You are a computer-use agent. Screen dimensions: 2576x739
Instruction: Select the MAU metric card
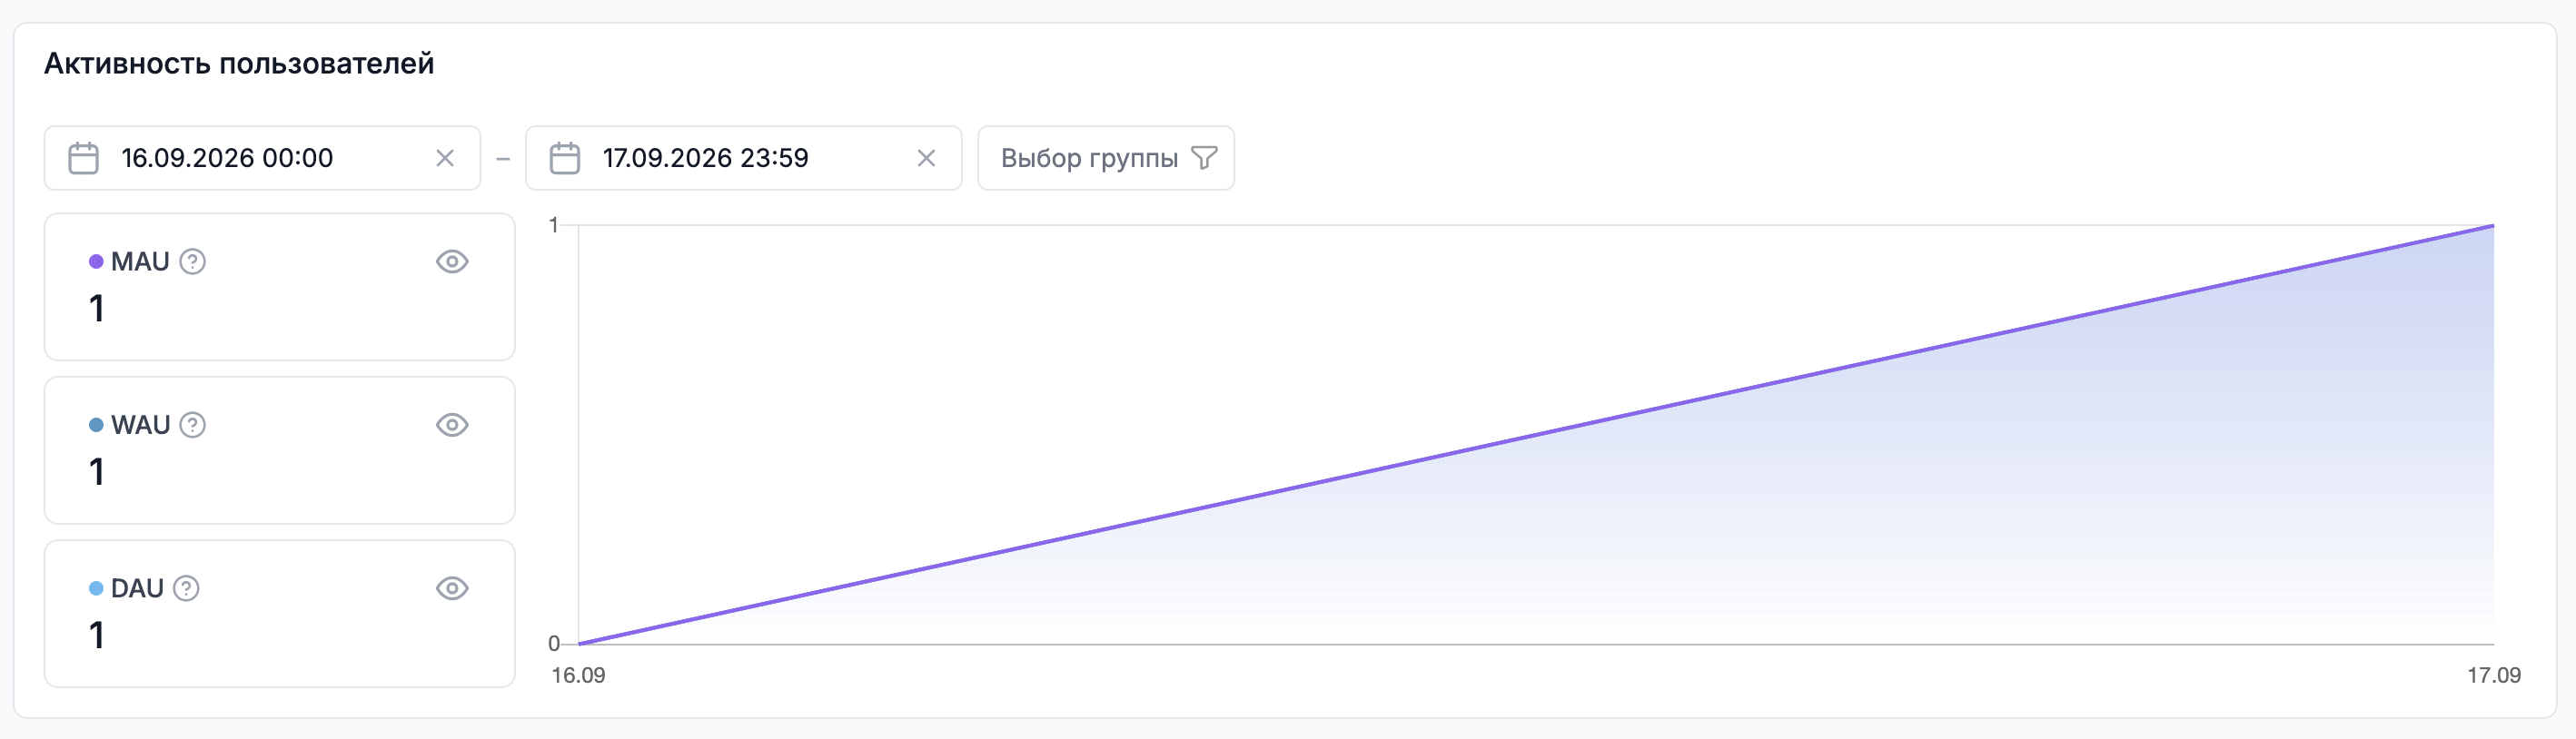(x=280, y=287)
